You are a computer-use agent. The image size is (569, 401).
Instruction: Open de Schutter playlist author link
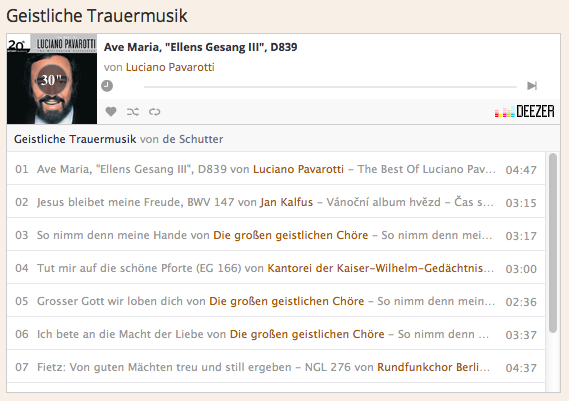tap(193, 139)
